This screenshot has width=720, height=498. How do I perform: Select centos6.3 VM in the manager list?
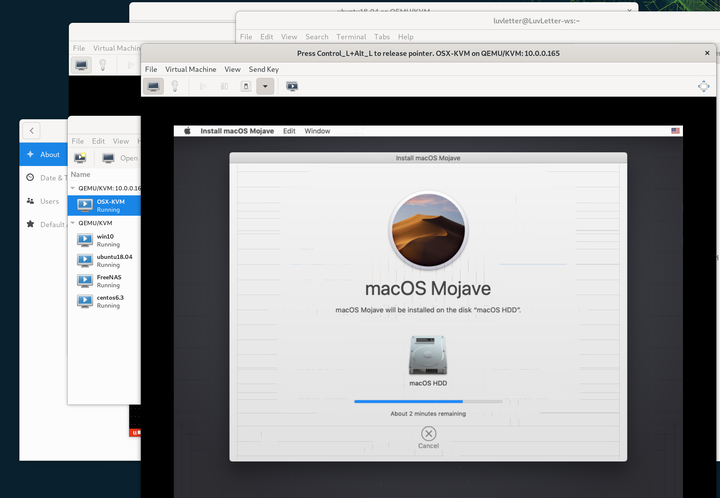point(104,301)
